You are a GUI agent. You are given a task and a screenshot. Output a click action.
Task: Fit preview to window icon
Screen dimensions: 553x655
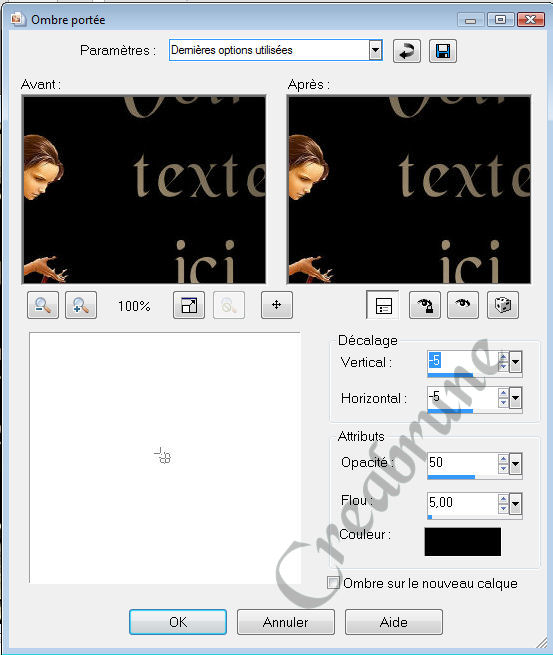[x=189, y=305]
